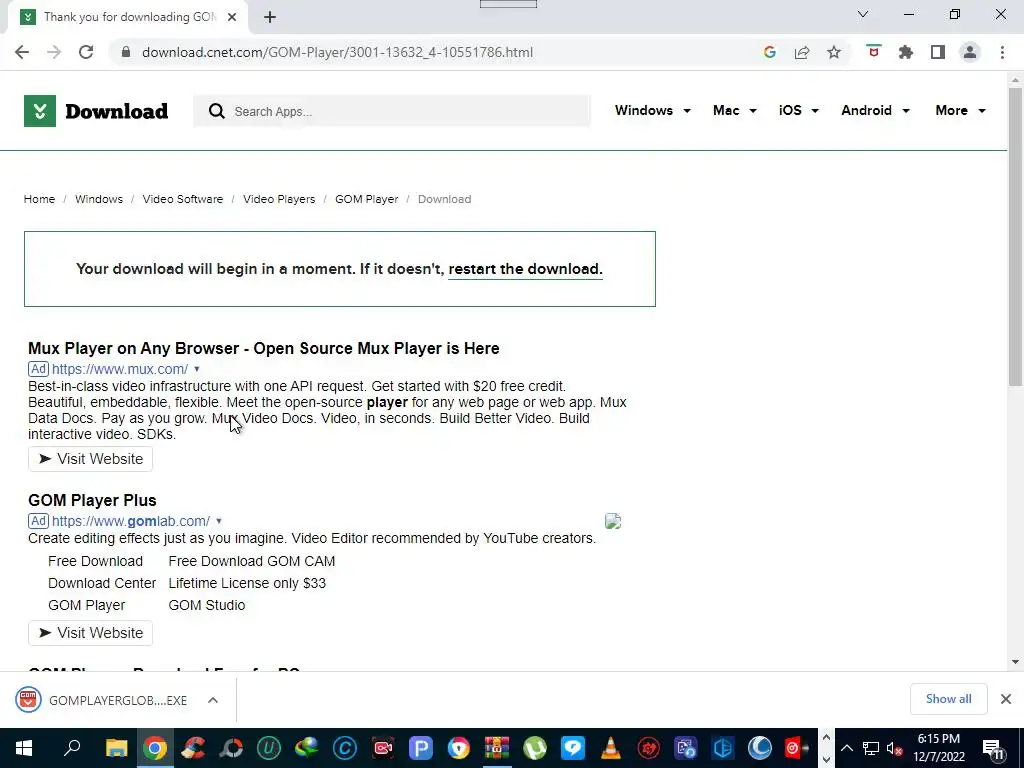
Task: Expand the More dropdown menu
Action: coord(961,110)
